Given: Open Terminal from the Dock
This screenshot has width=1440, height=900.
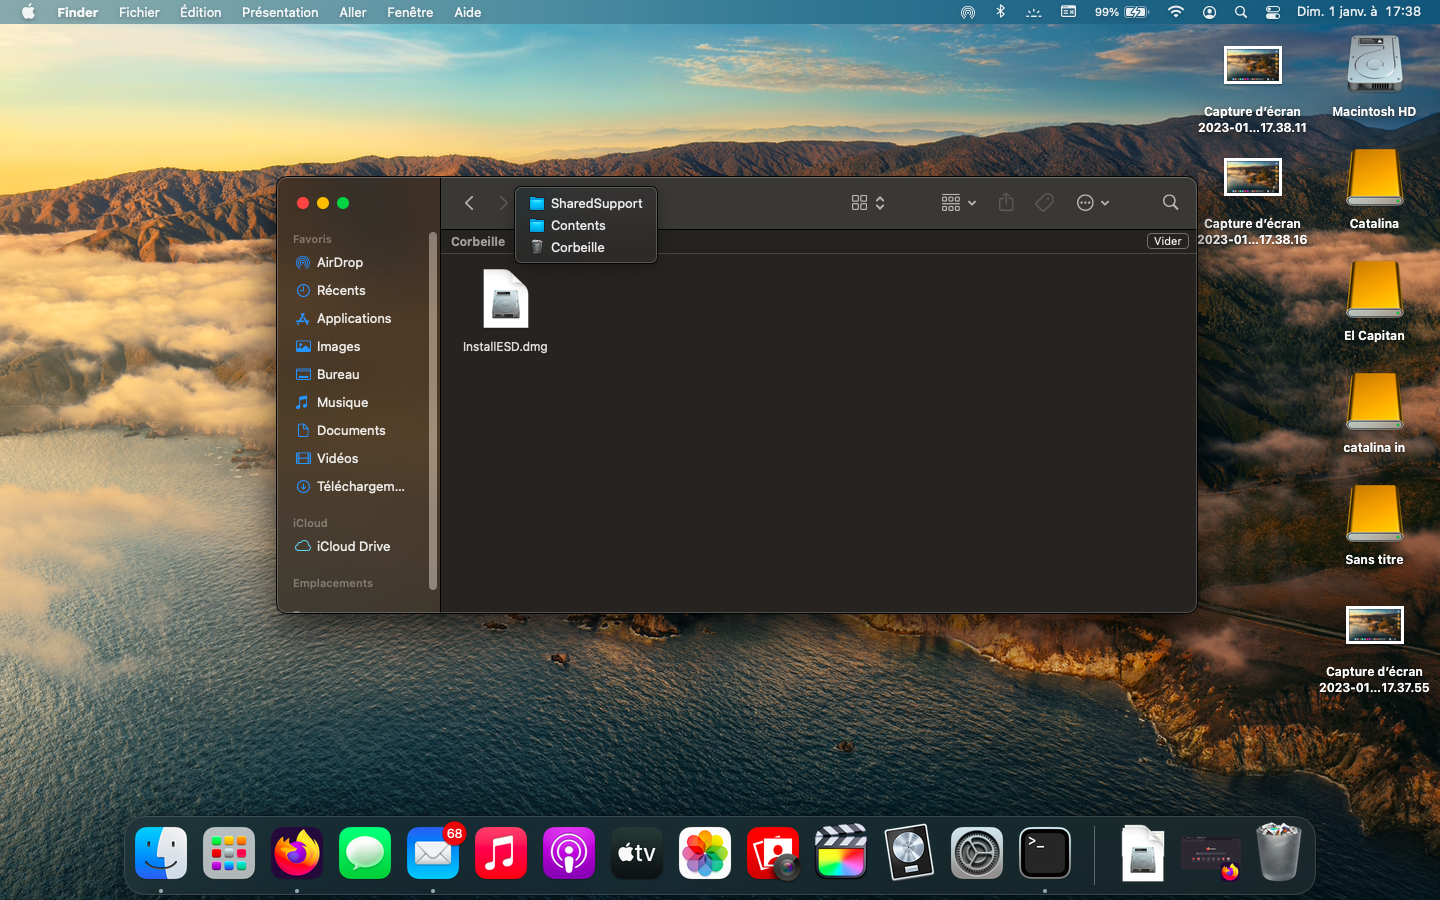Looking at the screenshot, I should 1044,854.
